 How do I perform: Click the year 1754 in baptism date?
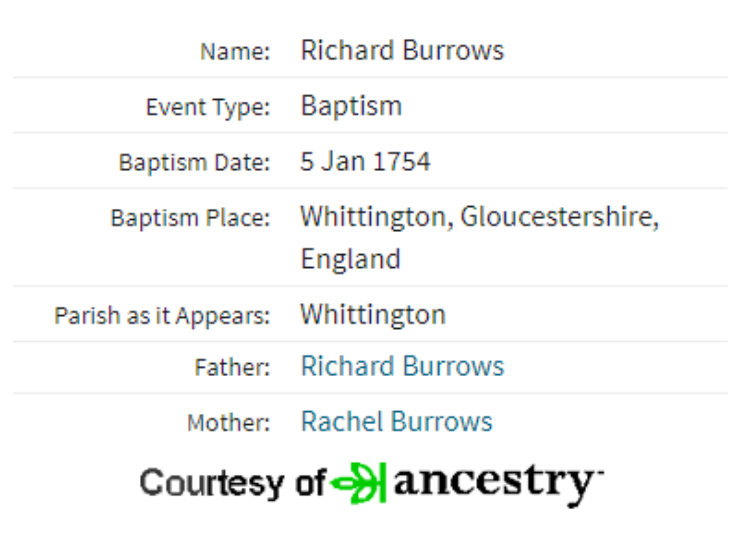(401, 161)
